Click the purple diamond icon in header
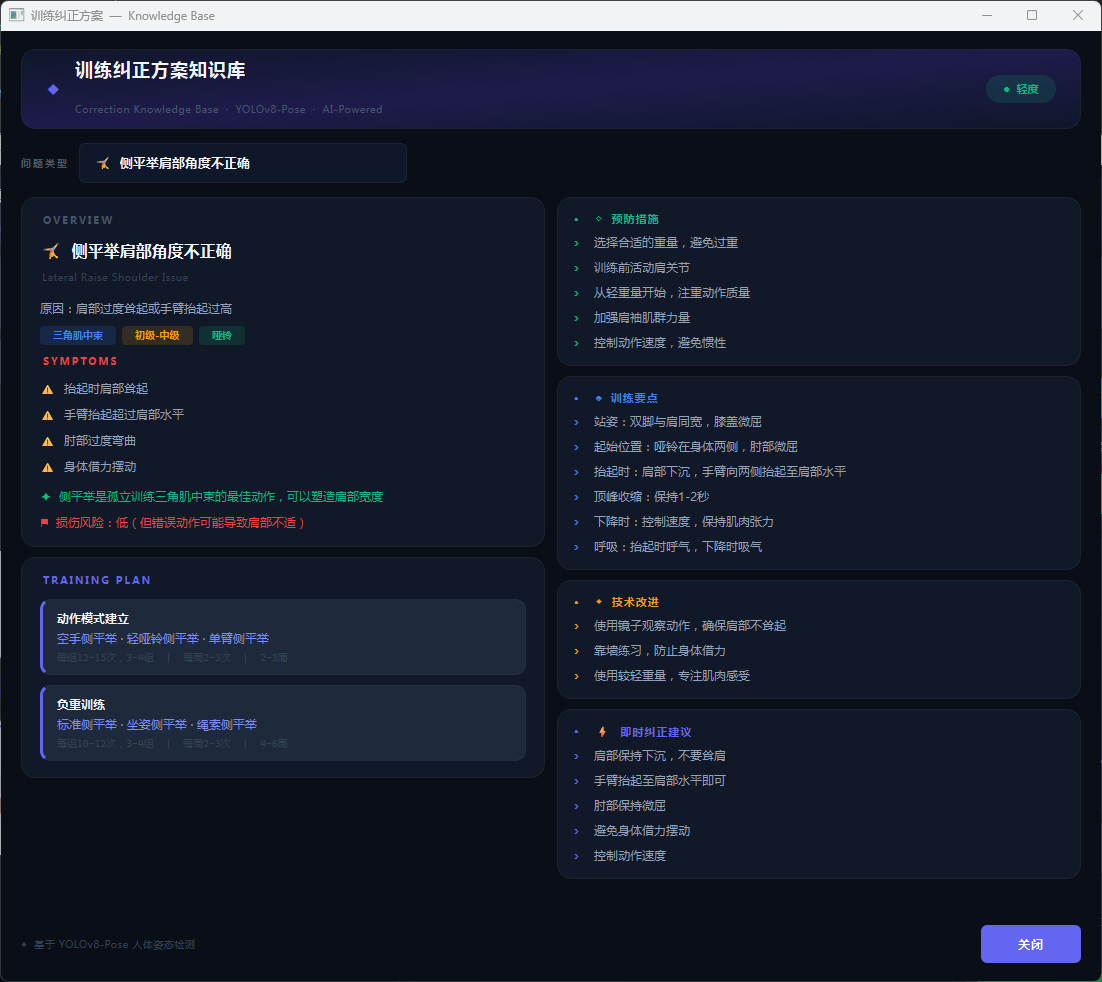This screenshot has height=982, width=1102. [x=53, y=90]
